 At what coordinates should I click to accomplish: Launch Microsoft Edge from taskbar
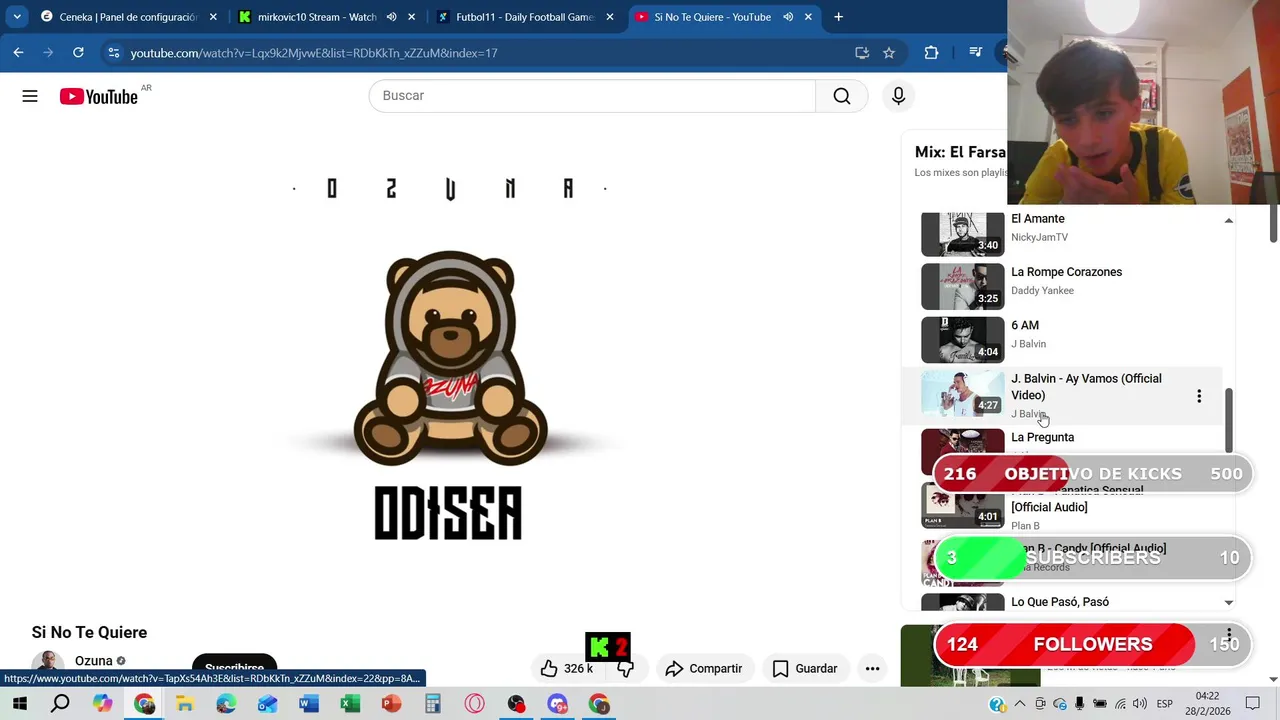point(226,704)
